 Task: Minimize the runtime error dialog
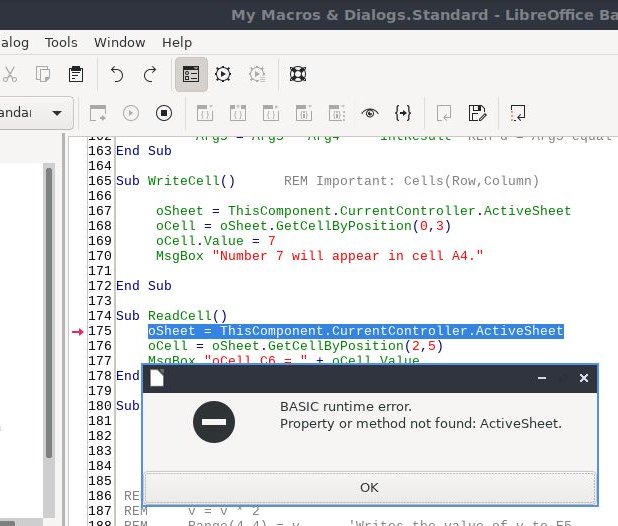(x=542, y=378)
